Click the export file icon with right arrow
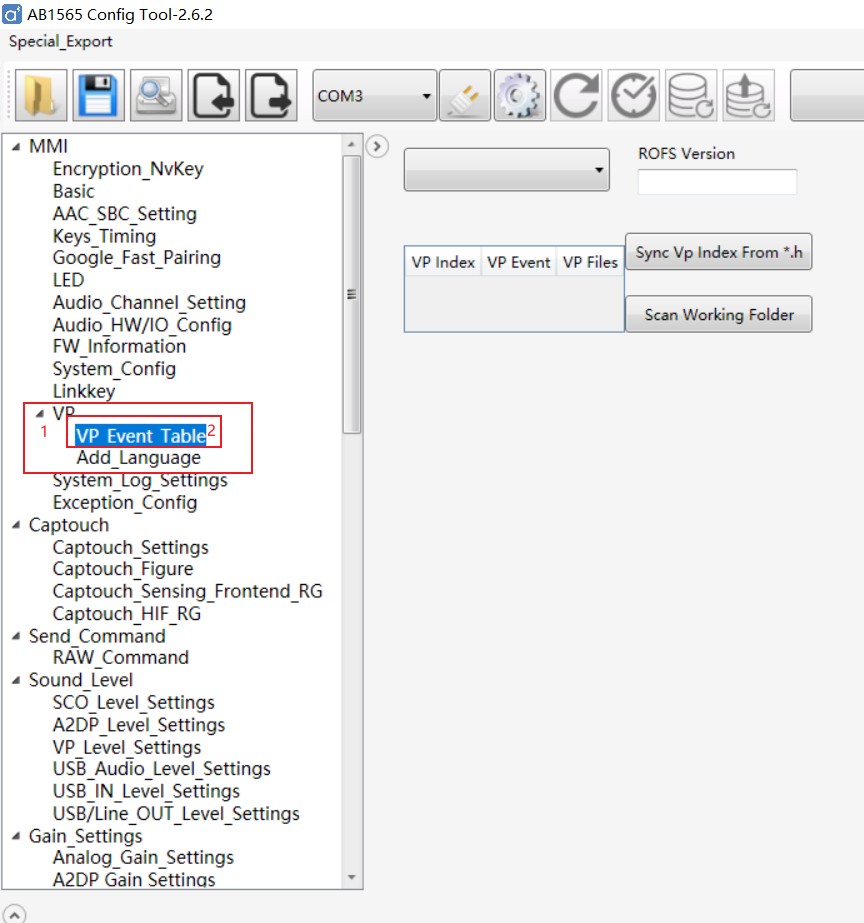This screenshot has width=864, height=923. (x=271, y=96)
